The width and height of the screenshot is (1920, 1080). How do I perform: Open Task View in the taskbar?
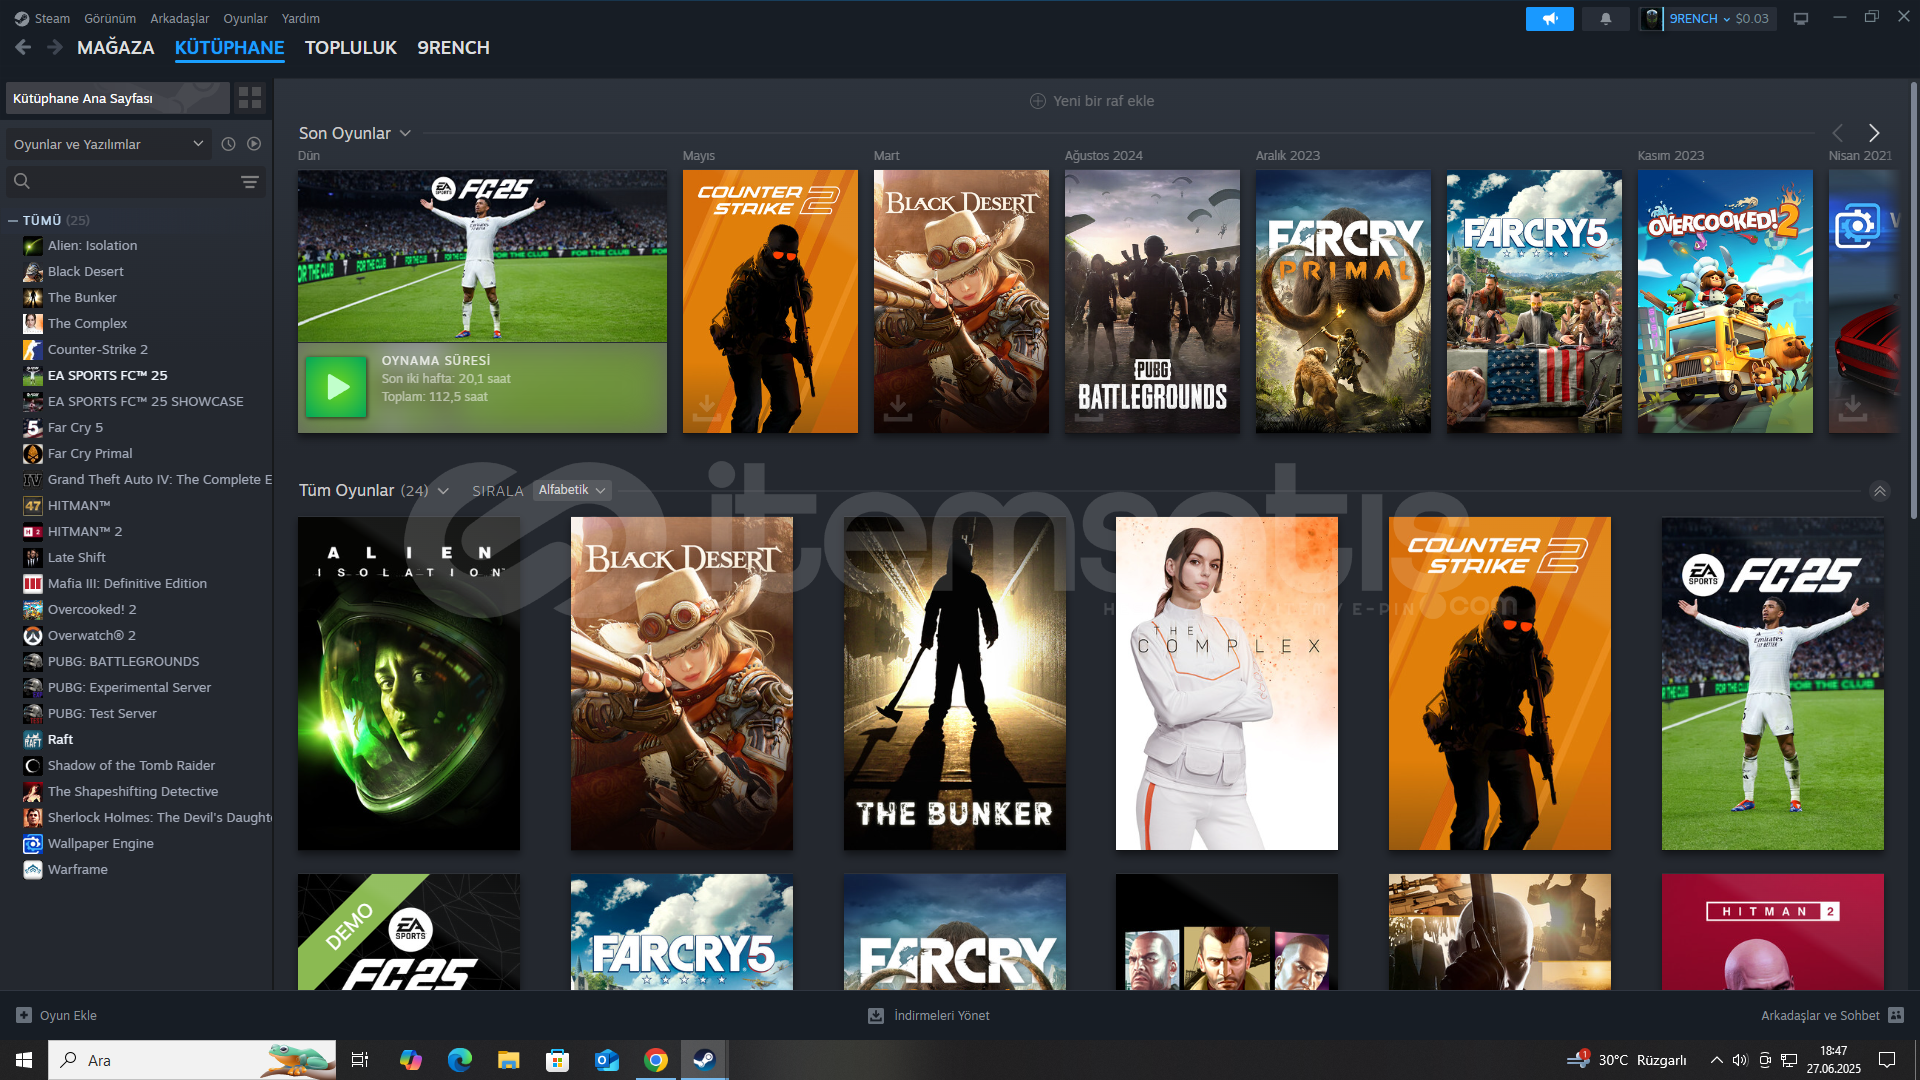[x=360, y=1060]
